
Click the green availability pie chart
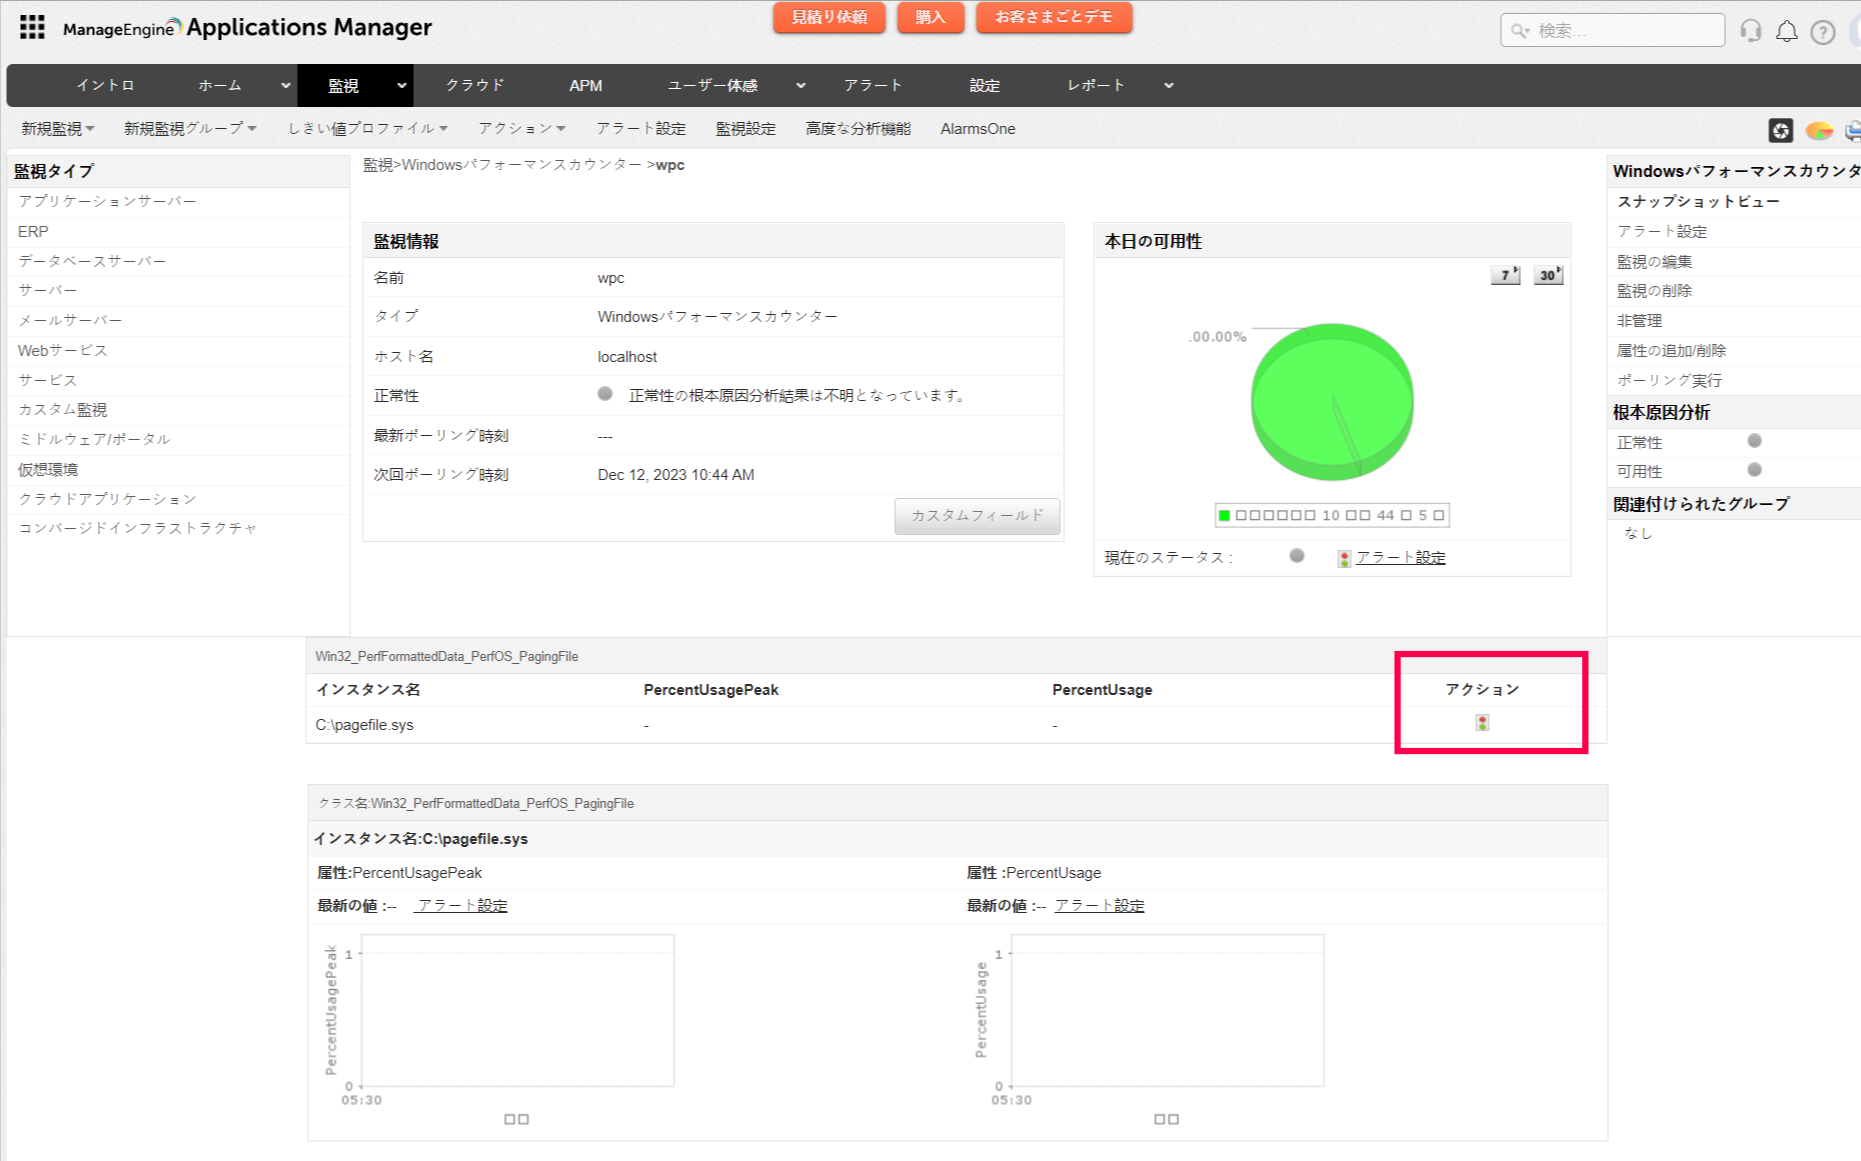(1332, 401)
